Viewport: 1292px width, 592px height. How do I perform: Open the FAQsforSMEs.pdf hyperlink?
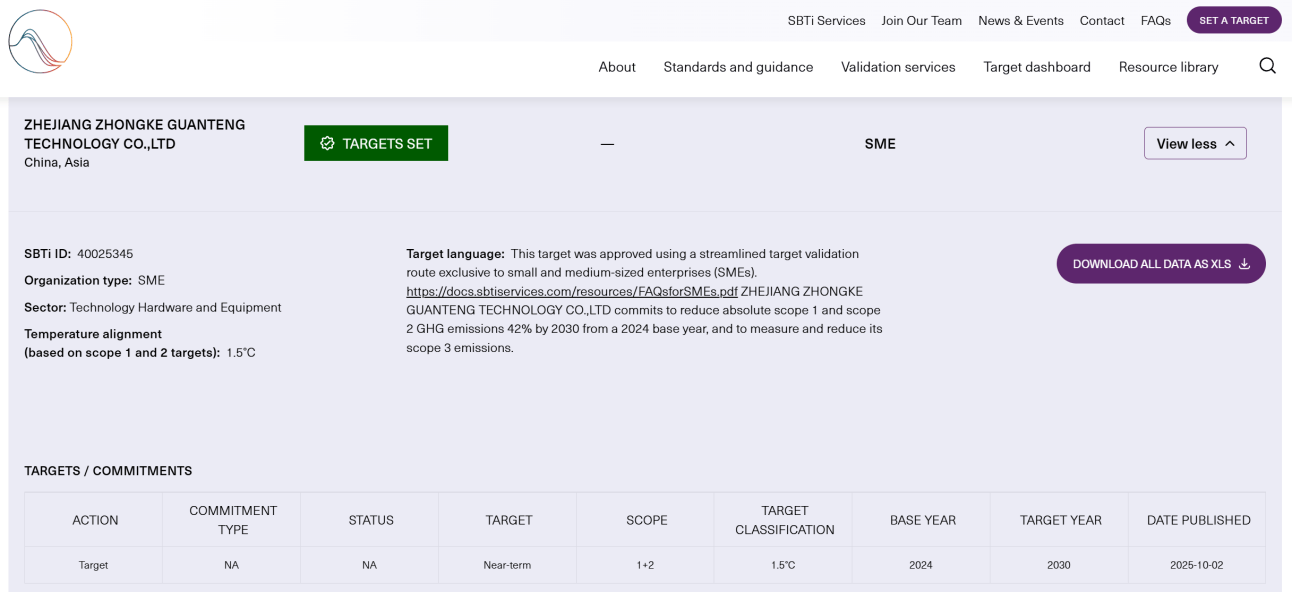tap(572, 291)
